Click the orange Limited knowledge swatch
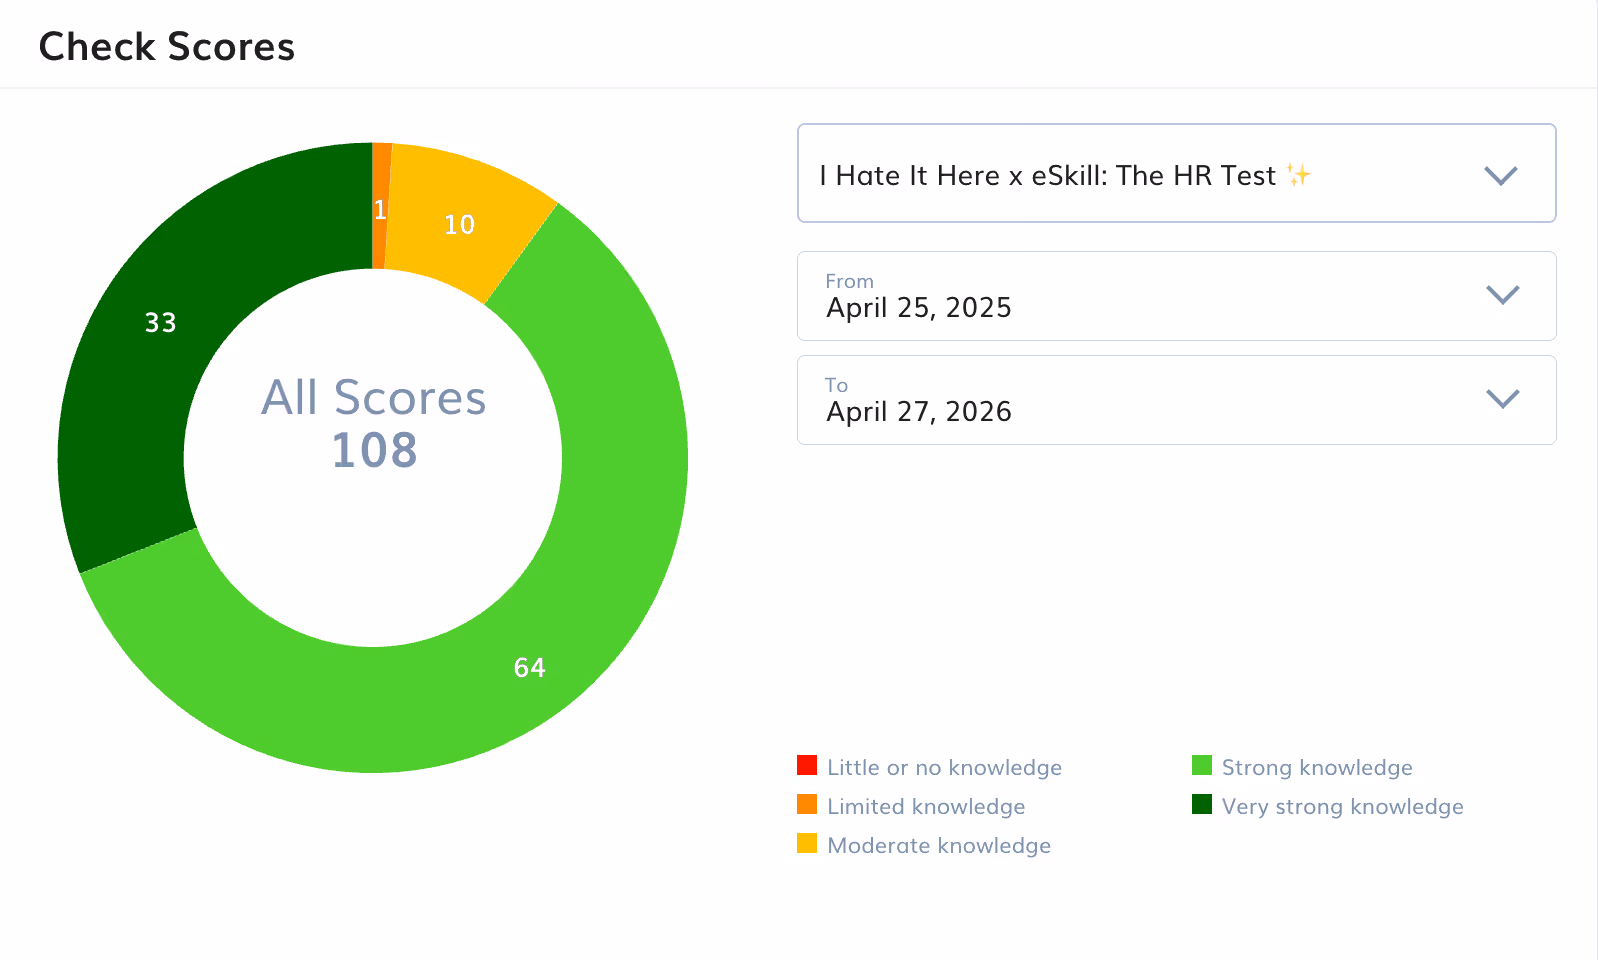1598x960 pixels. click(807, 805)
